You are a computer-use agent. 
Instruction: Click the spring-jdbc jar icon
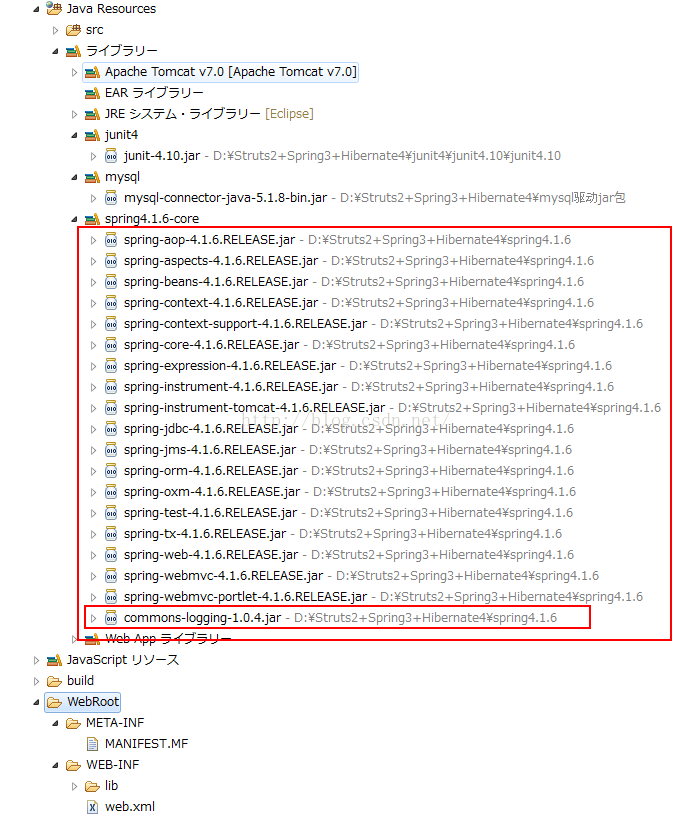111,429
